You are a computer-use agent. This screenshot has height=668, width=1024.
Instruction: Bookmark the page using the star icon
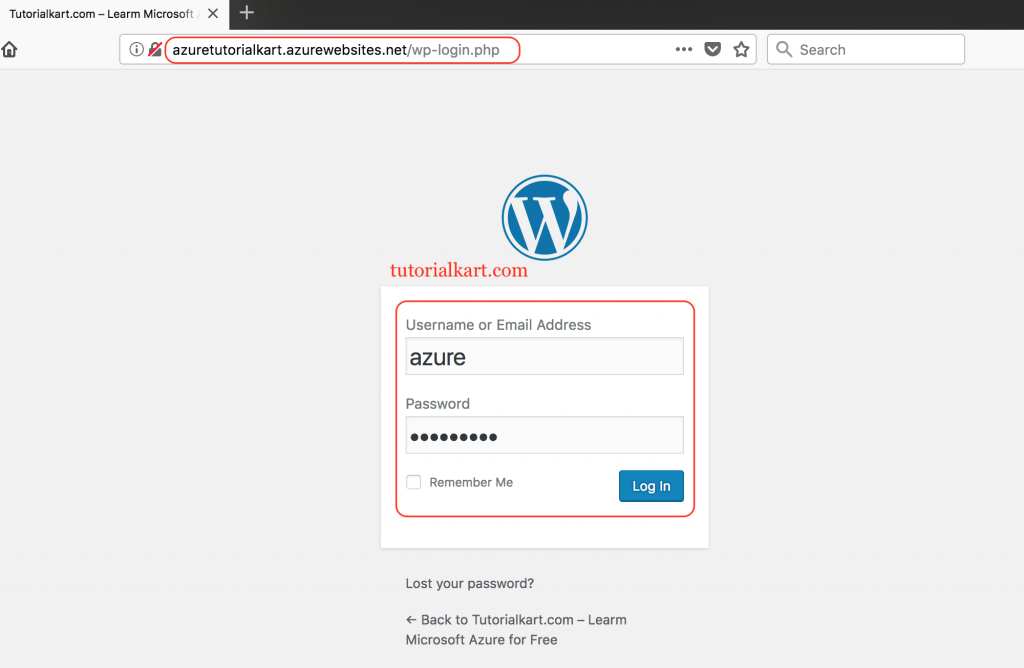click(x=741, y=49)
